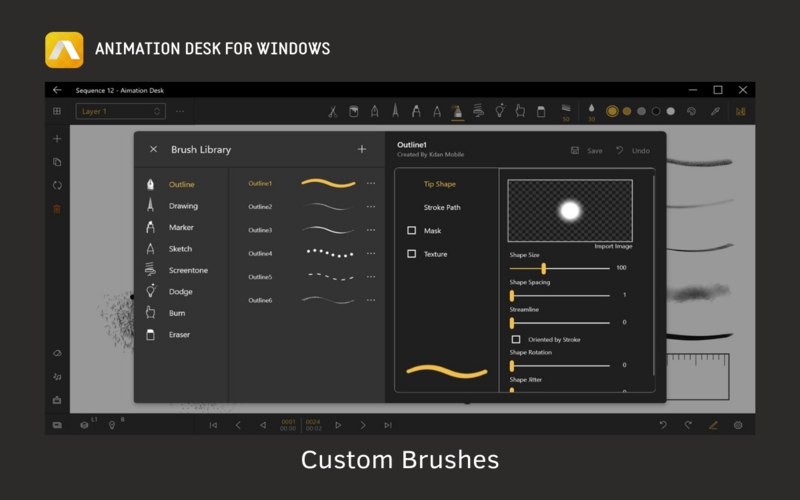Click the tip shape preview thumbnail
This screenshot has height=500, width=800.
(570, 210)
